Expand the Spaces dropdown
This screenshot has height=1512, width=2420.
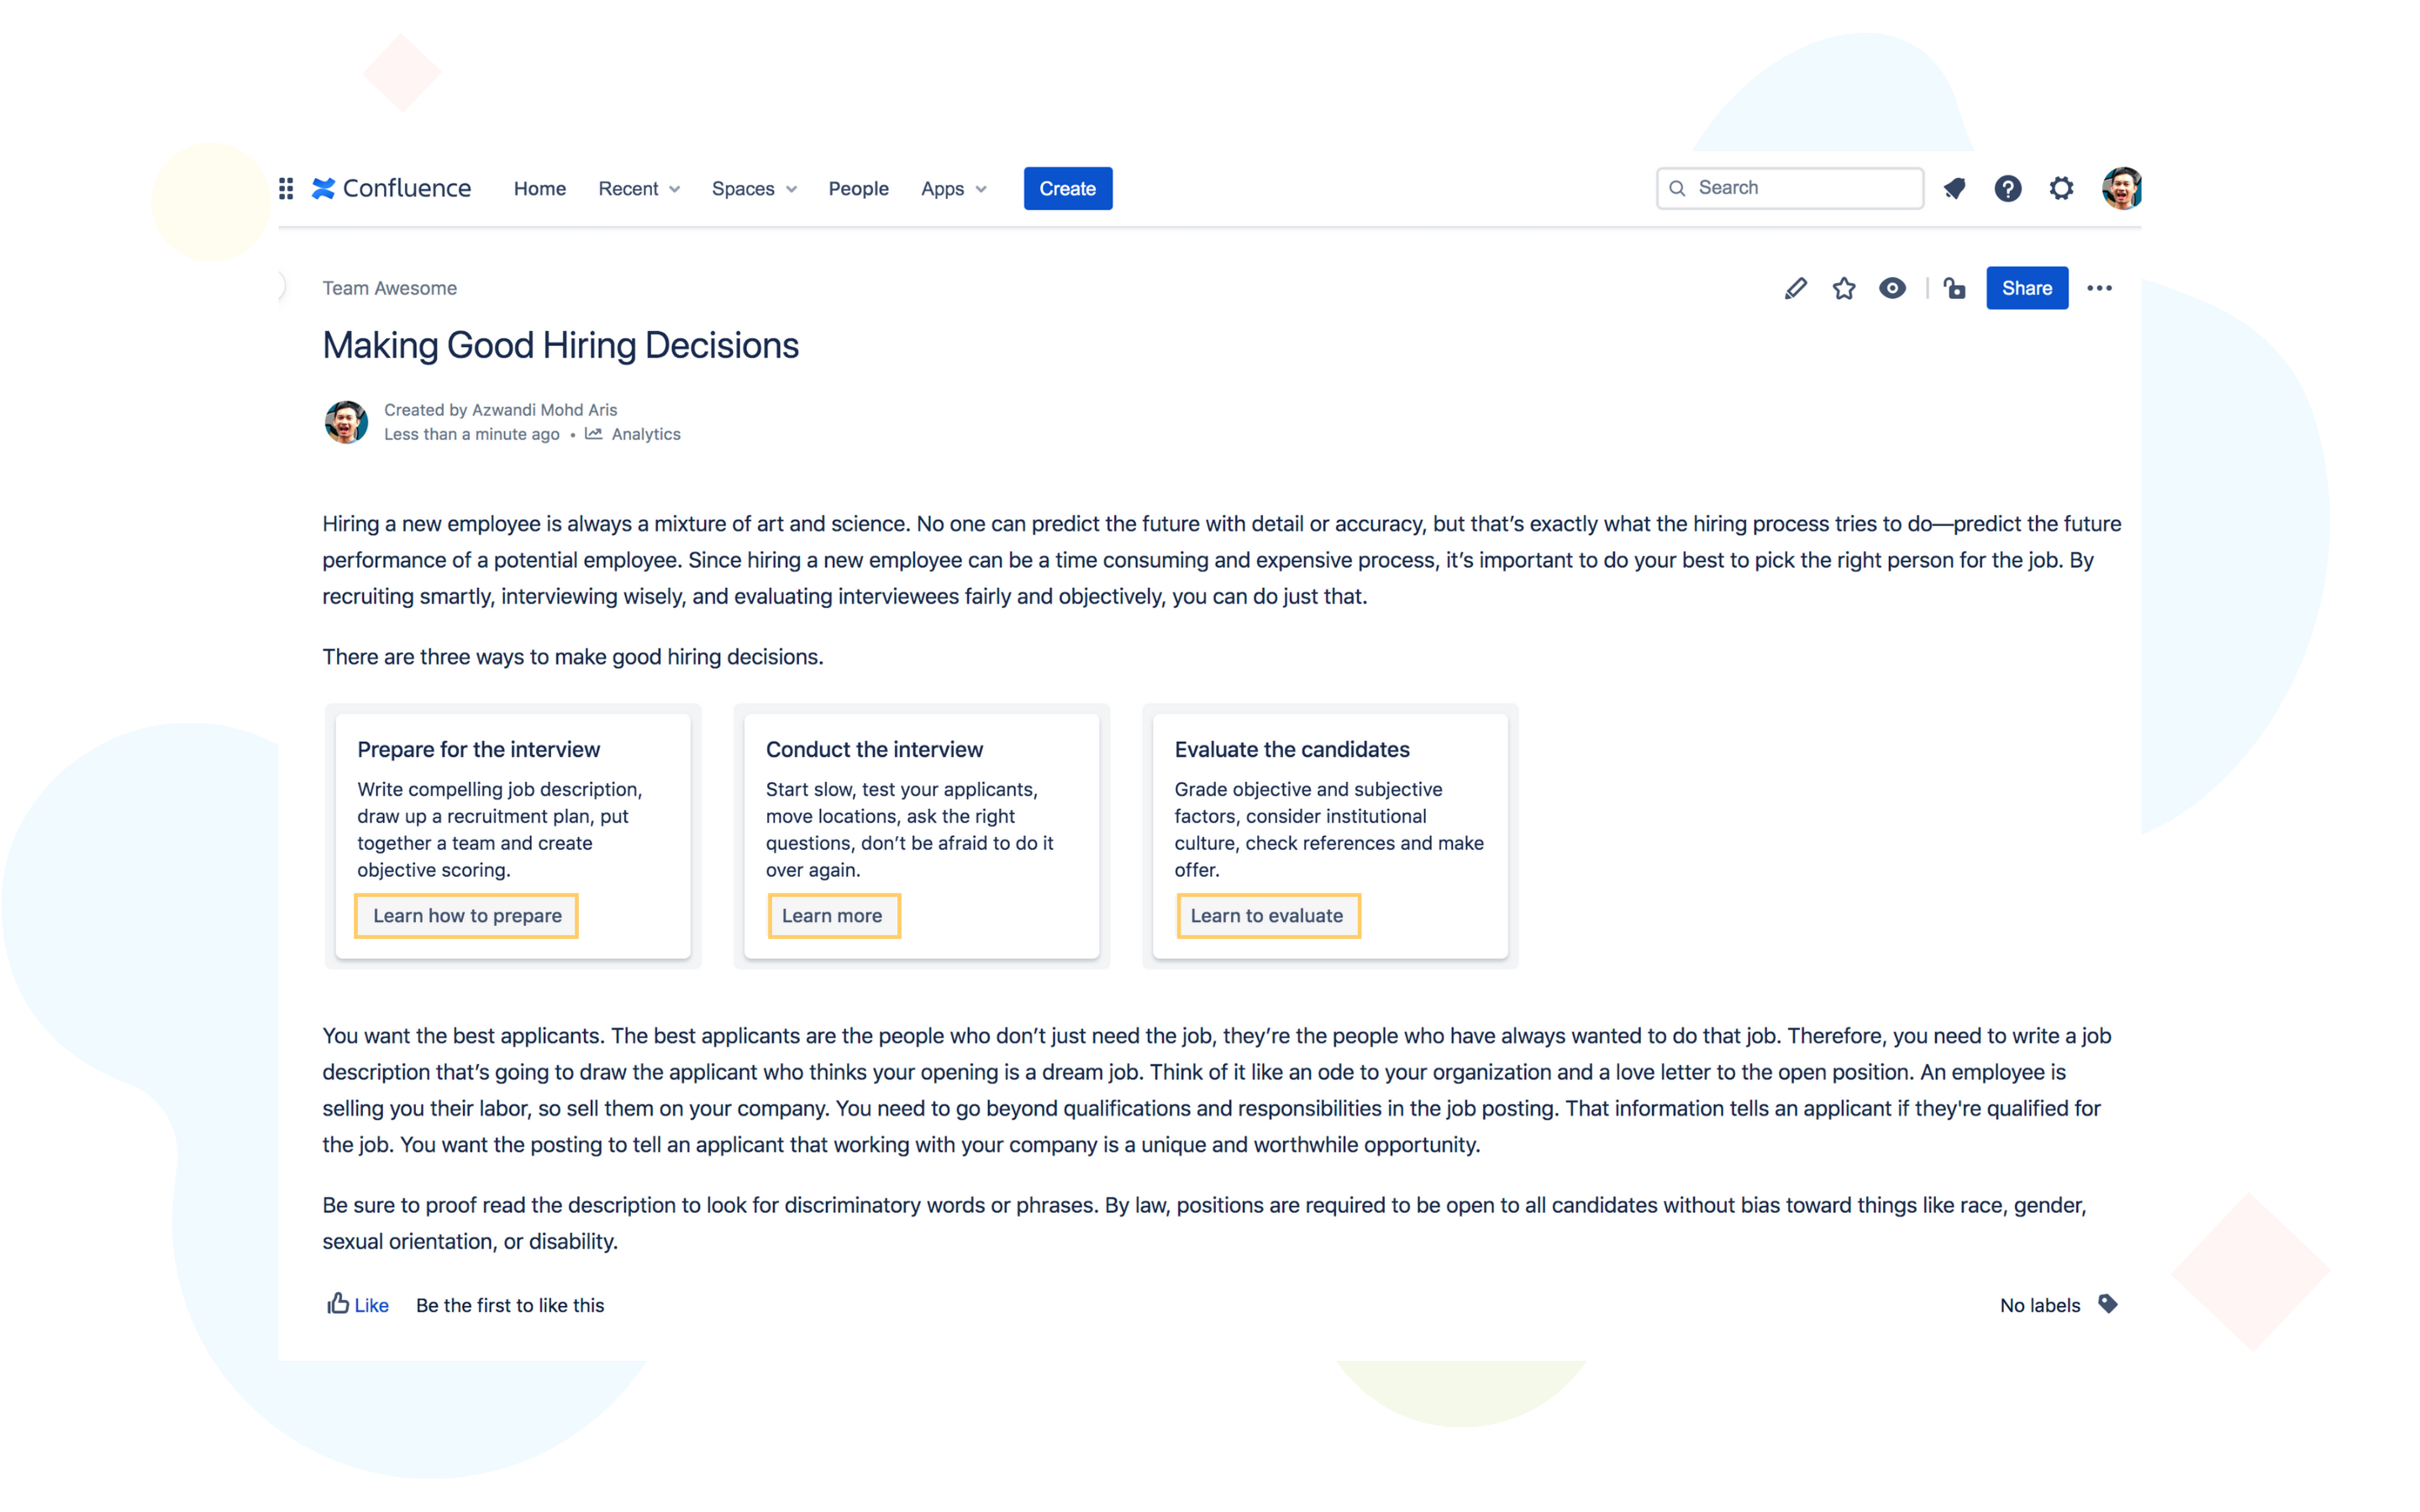(x=754, y=188)
